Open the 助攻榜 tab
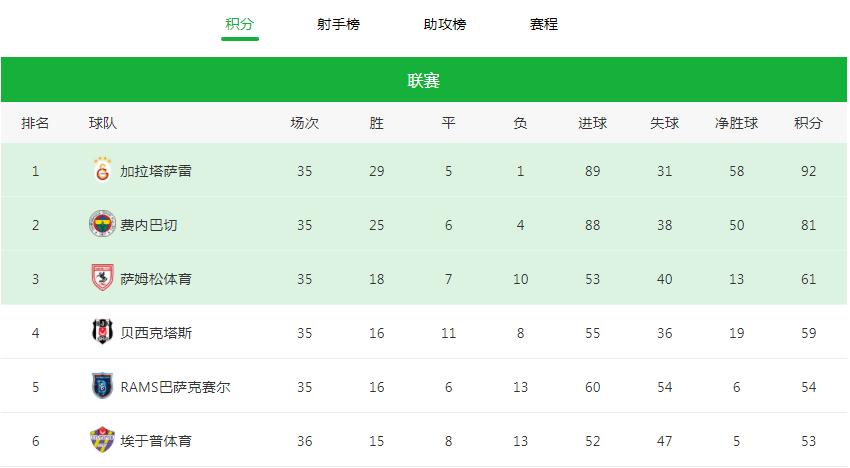 point(445,24)
